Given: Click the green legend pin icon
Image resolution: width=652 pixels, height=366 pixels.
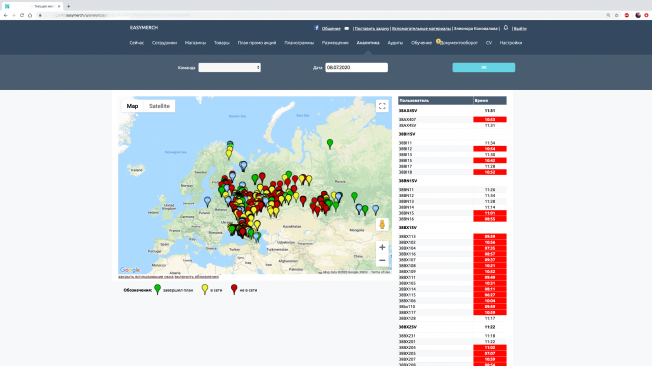Looking at the screenshot, I should pos(158,289).
